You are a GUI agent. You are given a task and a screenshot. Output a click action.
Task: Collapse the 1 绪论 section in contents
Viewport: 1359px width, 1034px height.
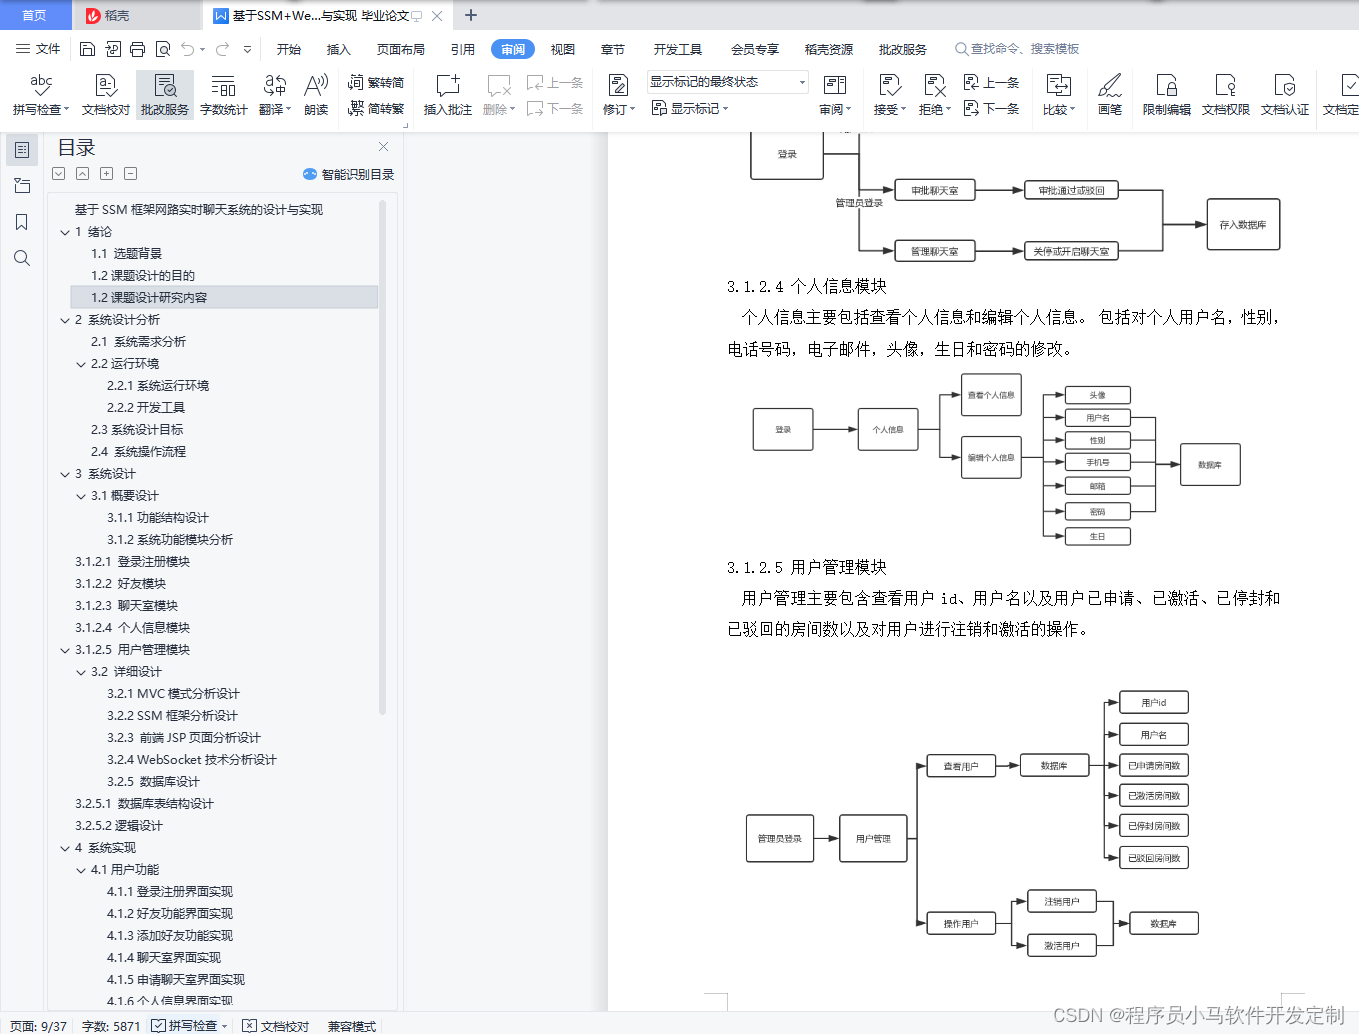point(65,231)
